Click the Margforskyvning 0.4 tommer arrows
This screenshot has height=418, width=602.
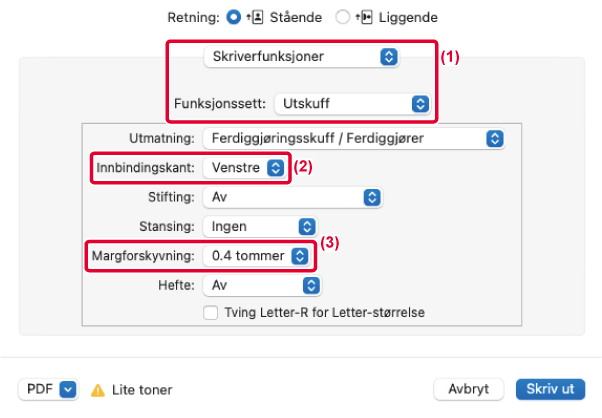300,256
